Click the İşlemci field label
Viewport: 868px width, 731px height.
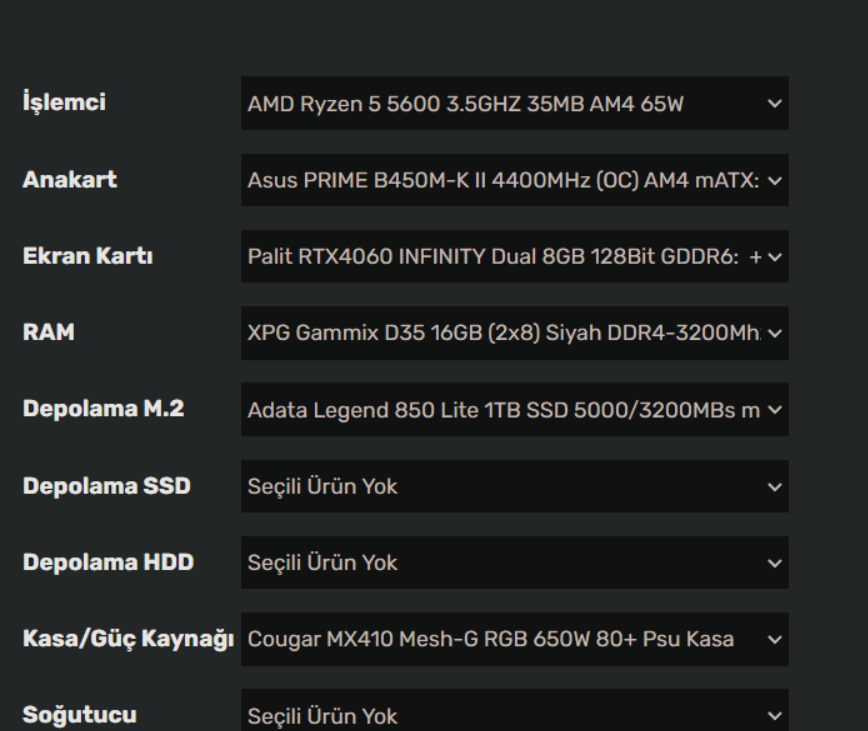point(64,103)
